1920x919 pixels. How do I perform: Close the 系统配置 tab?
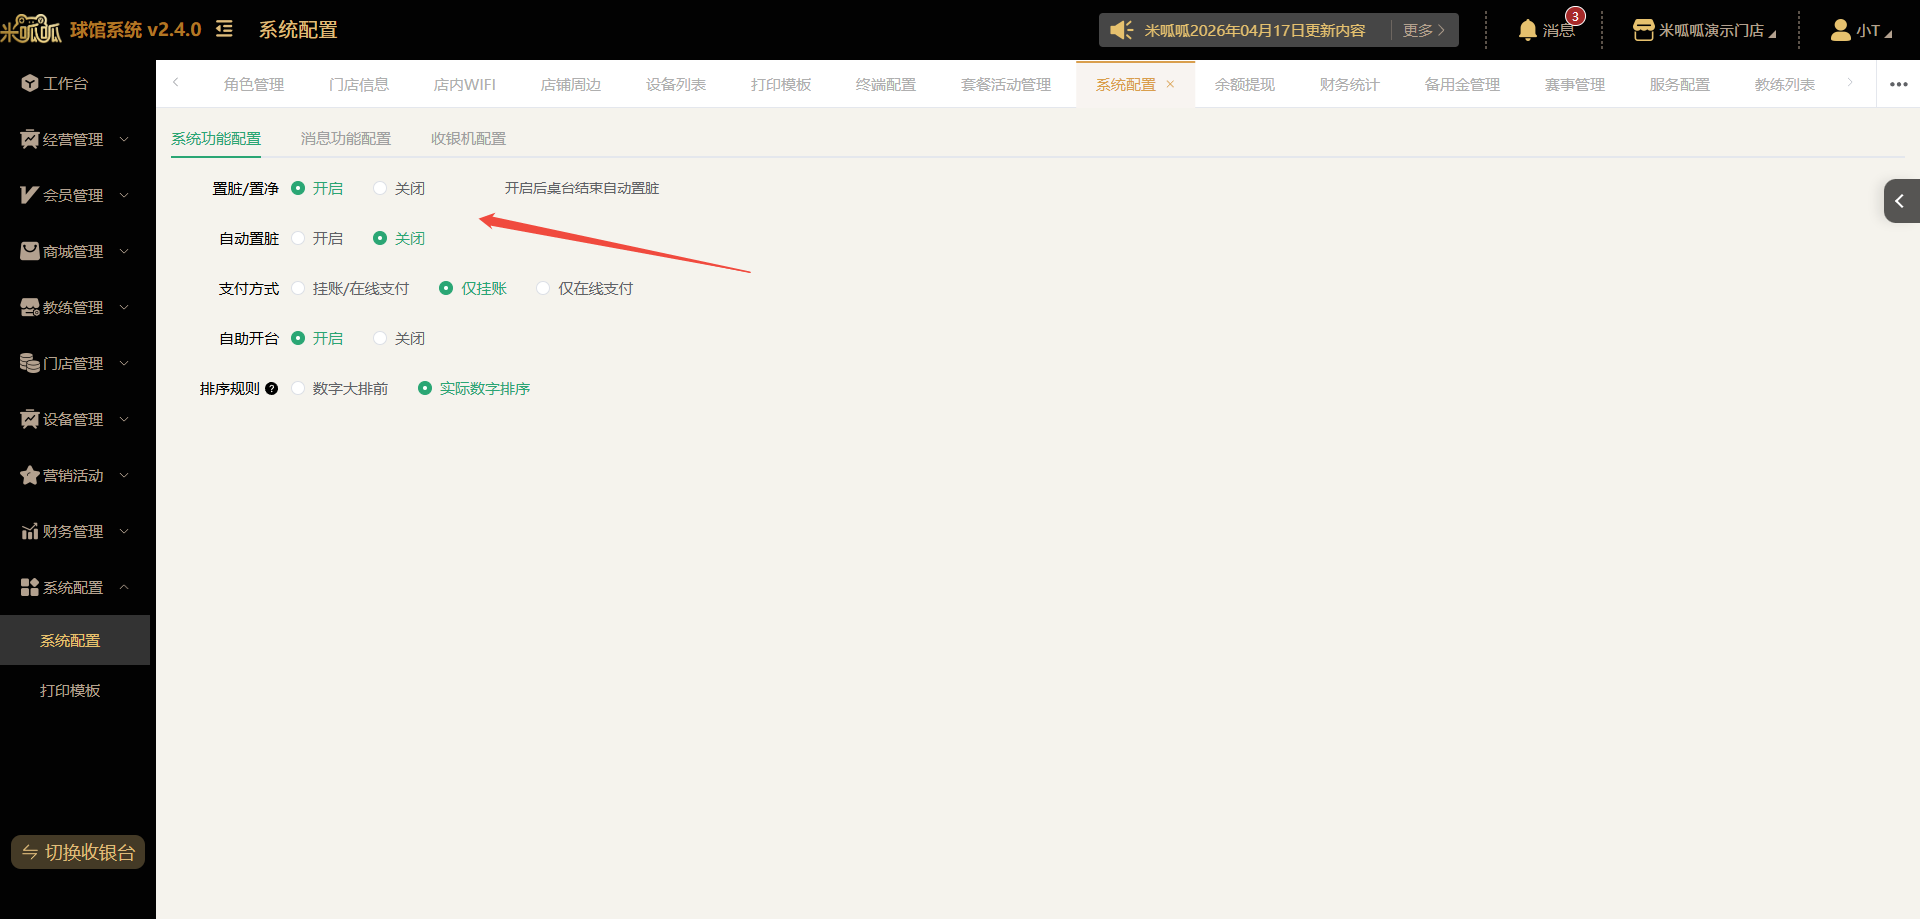(1170, 84)
